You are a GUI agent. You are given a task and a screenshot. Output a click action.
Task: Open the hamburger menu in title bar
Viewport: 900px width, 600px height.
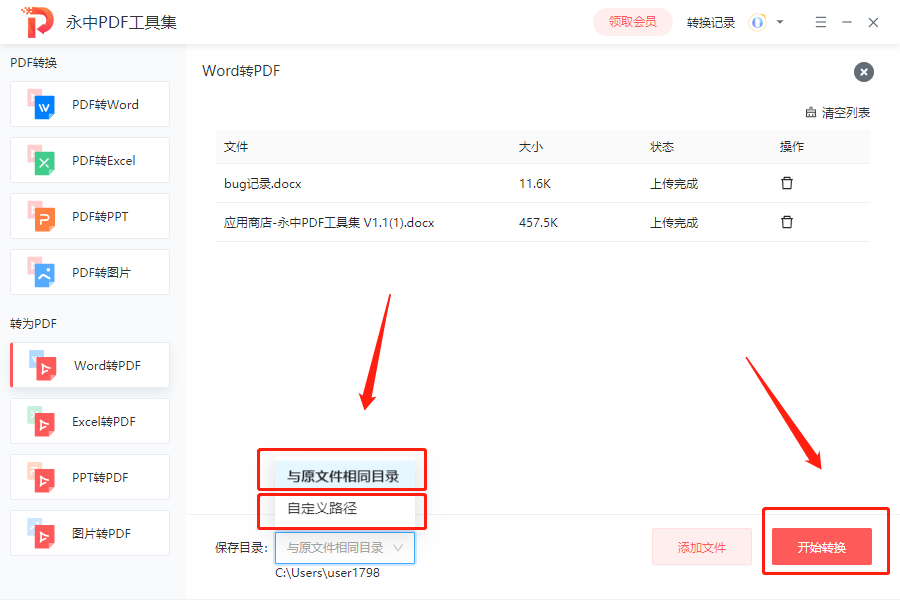pos(820,22)
